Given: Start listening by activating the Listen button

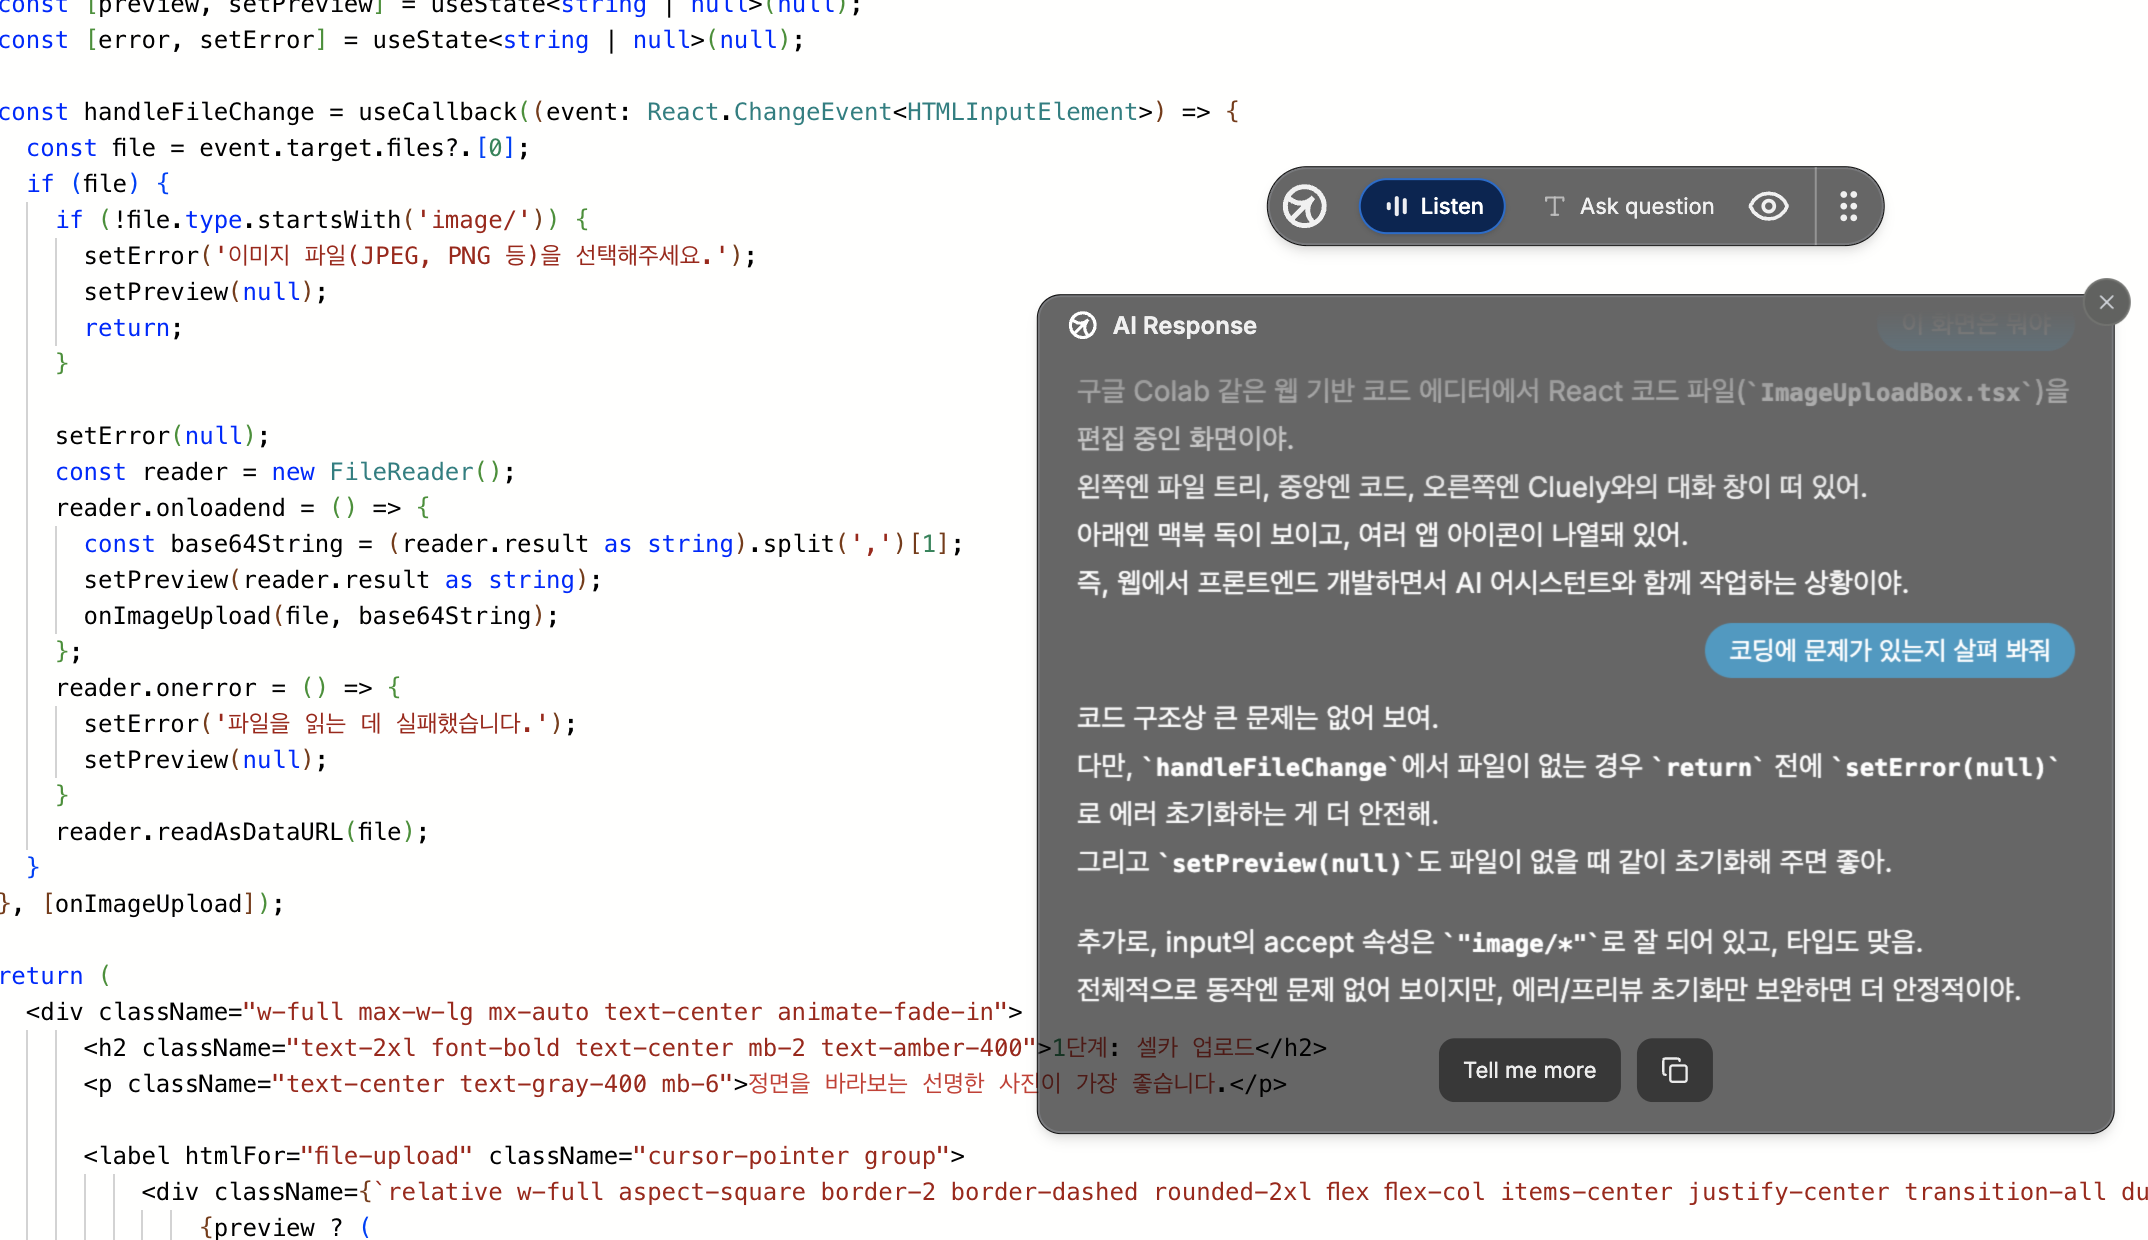Looking at the screenshot, I should pos(1431,206).
